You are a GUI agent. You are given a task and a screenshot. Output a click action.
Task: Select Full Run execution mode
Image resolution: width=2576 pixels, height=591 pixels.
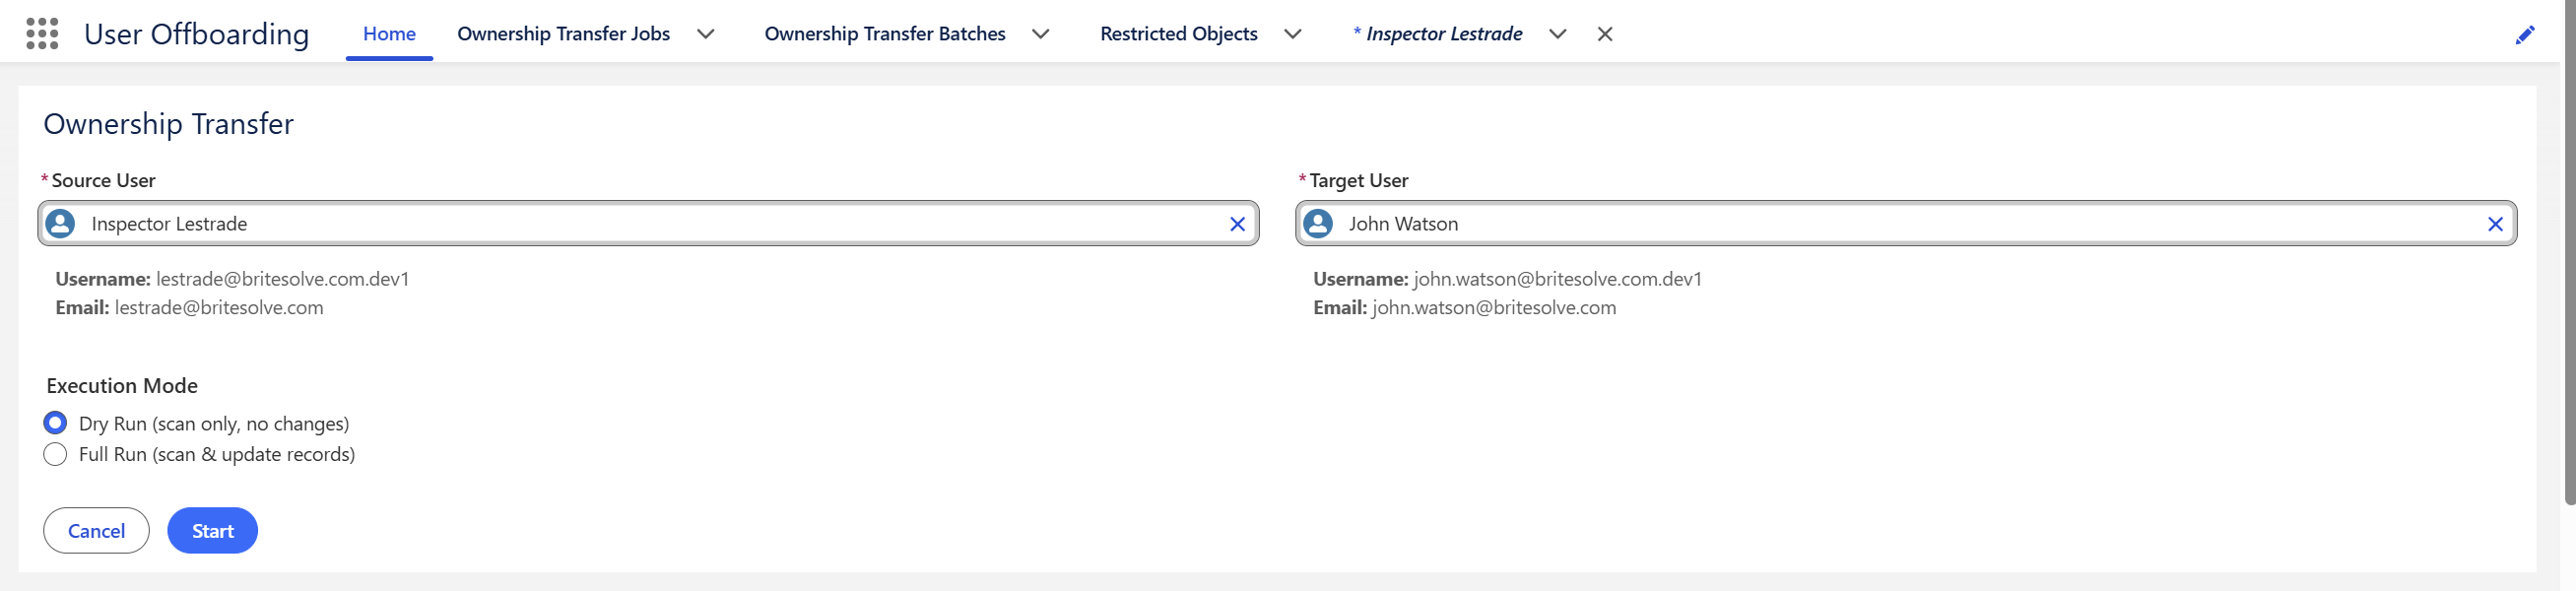point(55,454)
